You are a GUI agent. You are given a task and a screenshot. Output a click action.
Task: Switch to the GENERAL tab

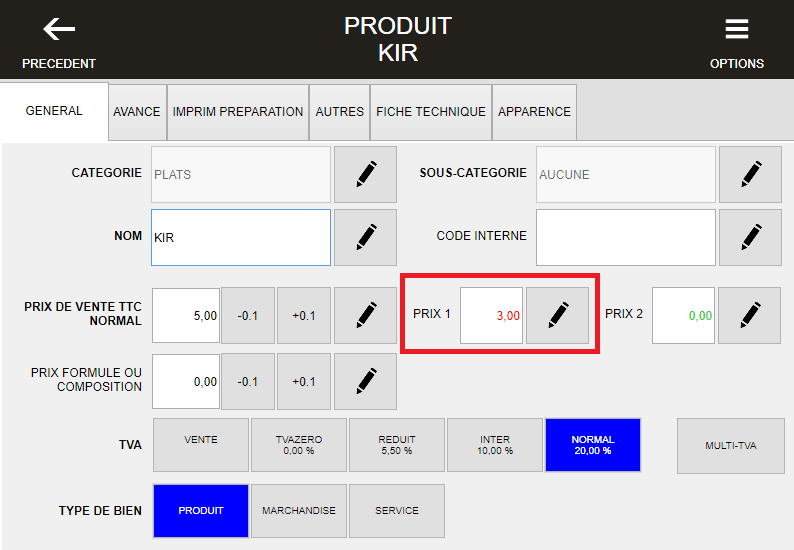54,111
